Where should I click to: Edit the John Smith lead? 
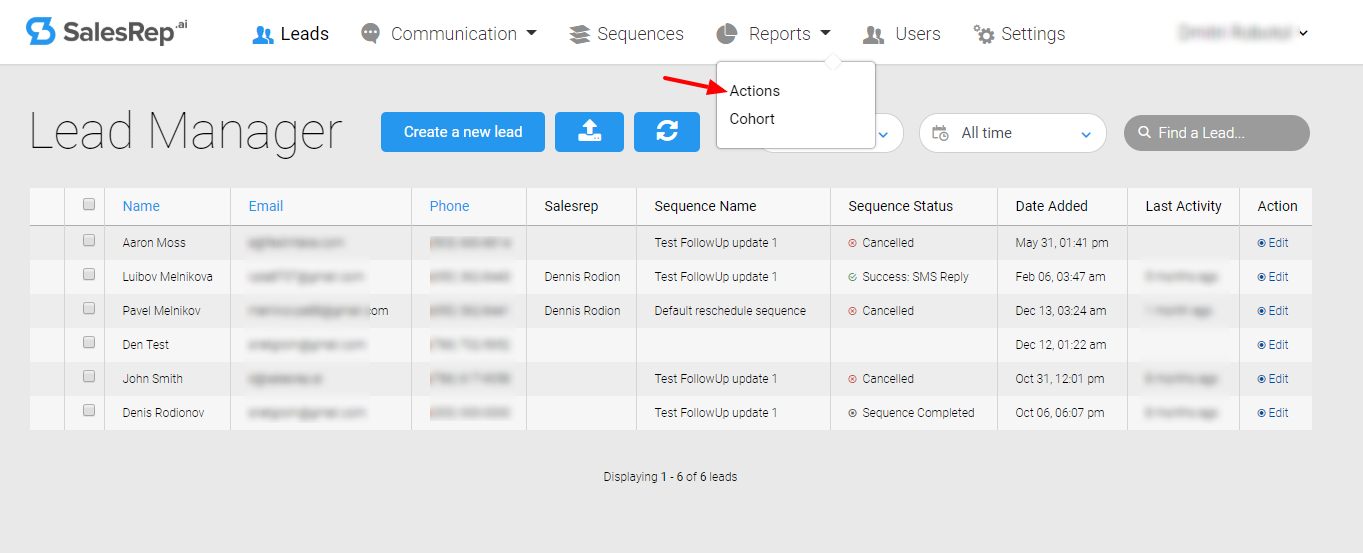[x=1273, y=379]
